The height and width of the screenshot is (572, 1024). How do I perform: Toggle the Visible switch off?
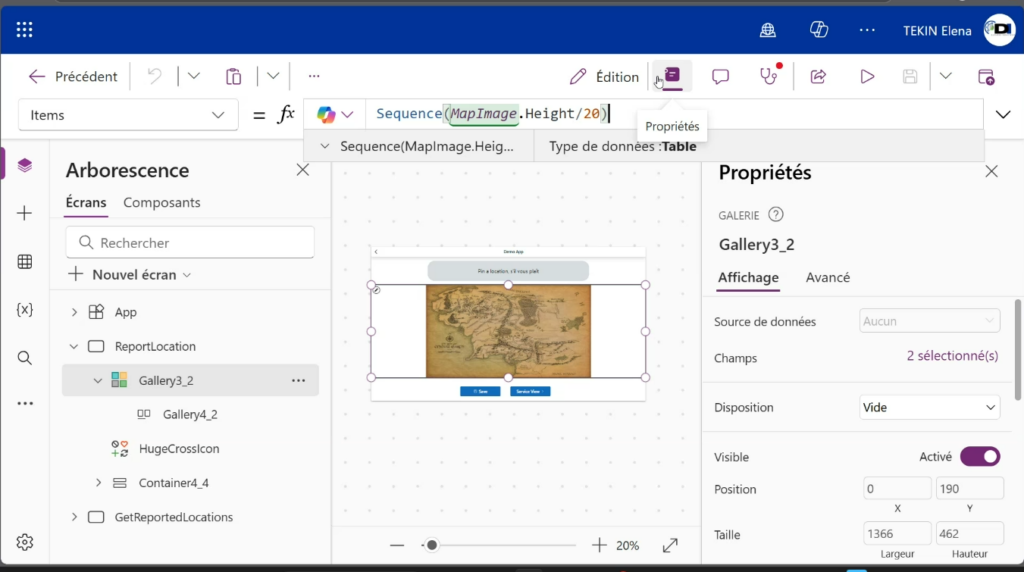[979, 457]
